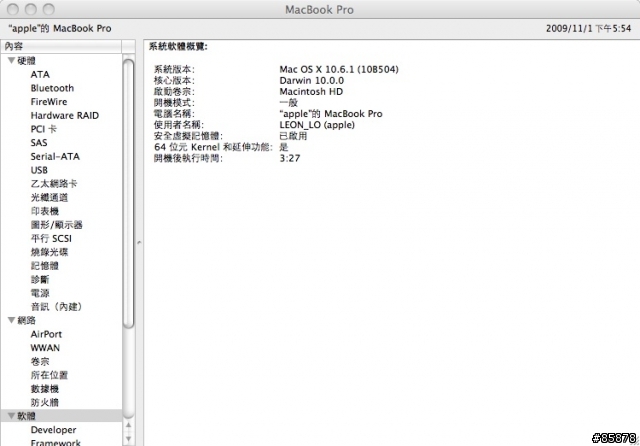Select Hardware RAID item

pos(64,115)
